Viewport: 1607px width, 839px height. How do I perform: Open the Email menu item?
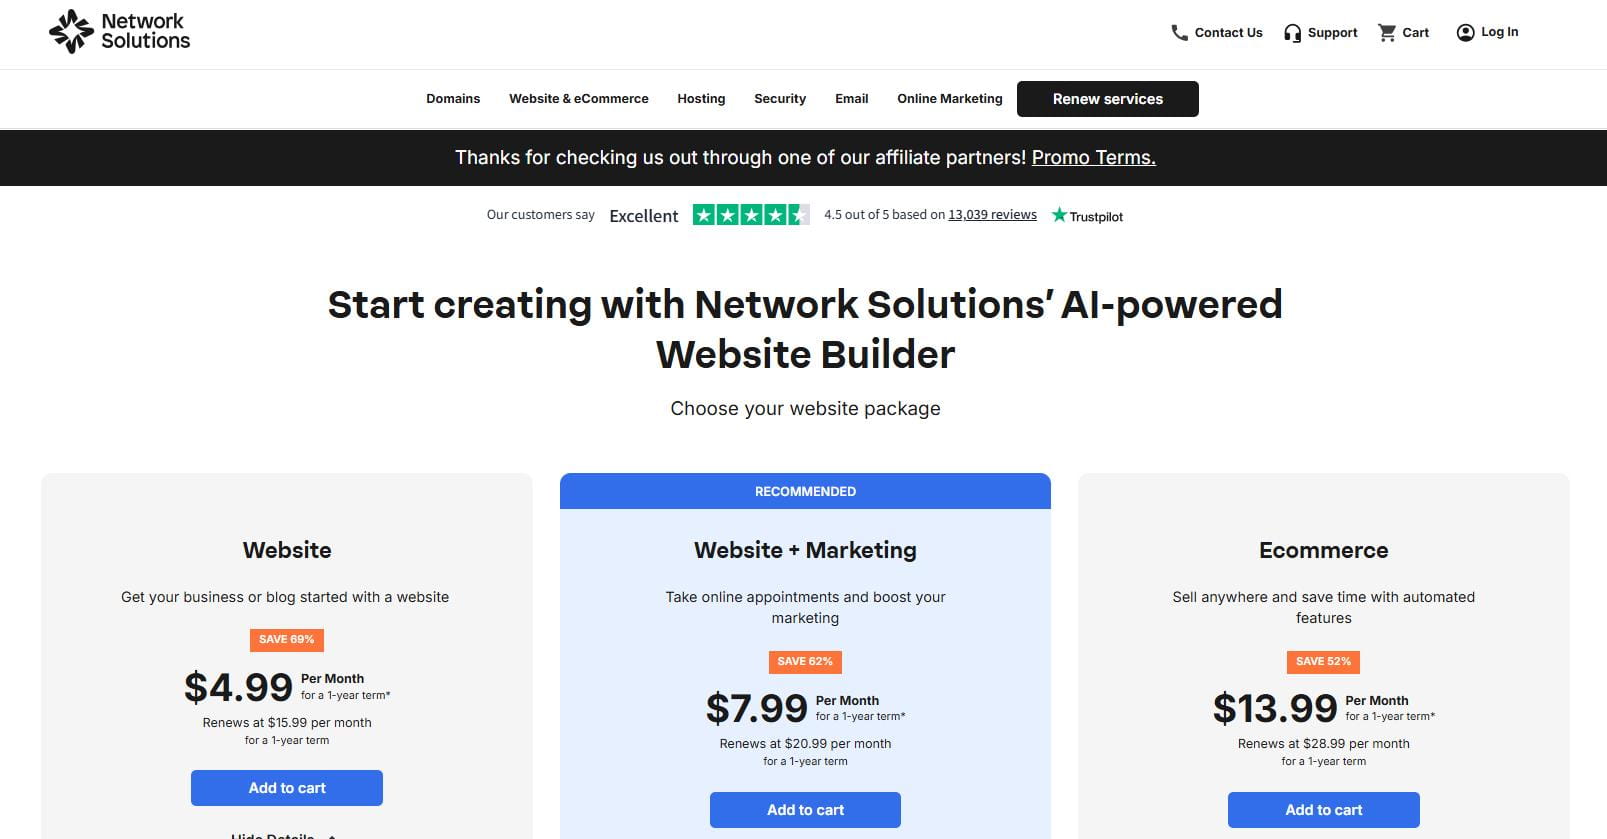(851, 99)
